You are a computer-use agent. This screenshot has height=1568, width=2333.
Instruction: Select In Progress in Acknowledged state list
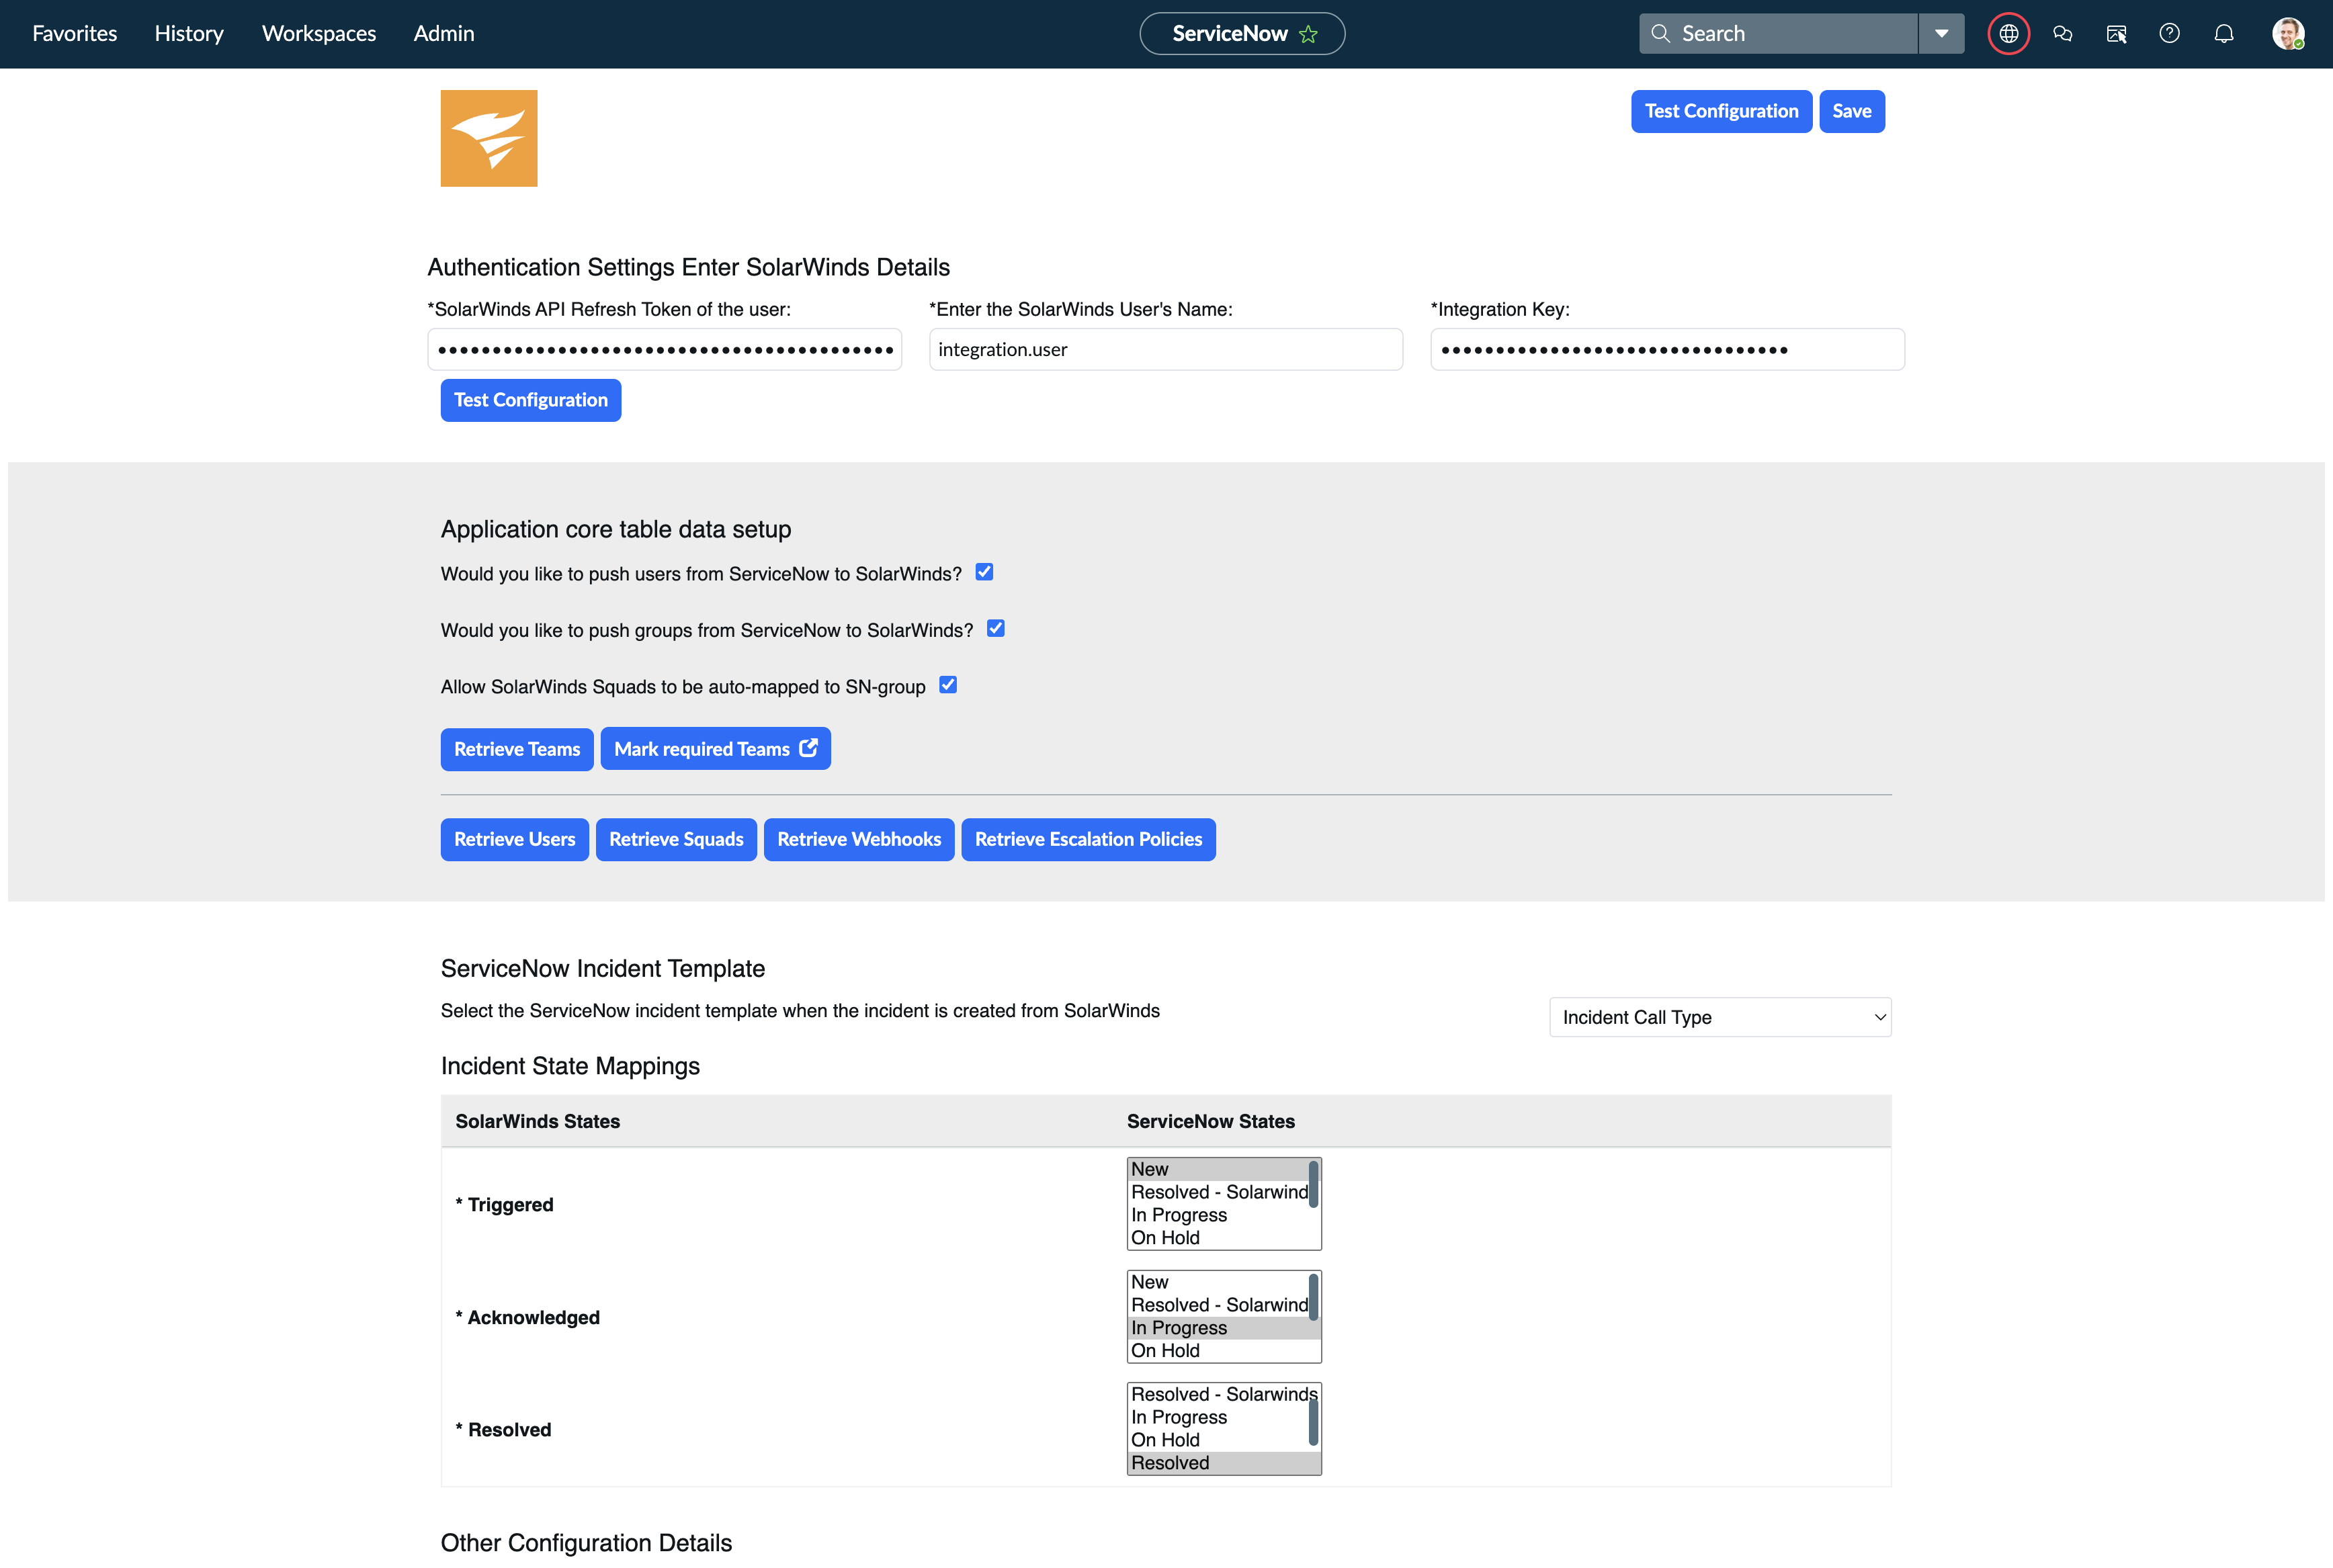pos(1218,1328)
